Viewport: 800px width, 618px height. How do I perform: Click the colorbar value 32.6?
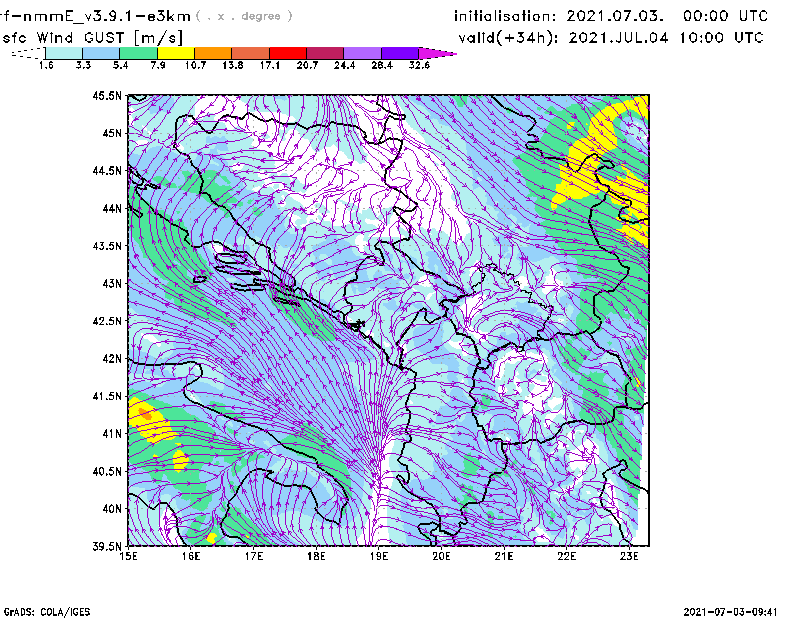419,65
